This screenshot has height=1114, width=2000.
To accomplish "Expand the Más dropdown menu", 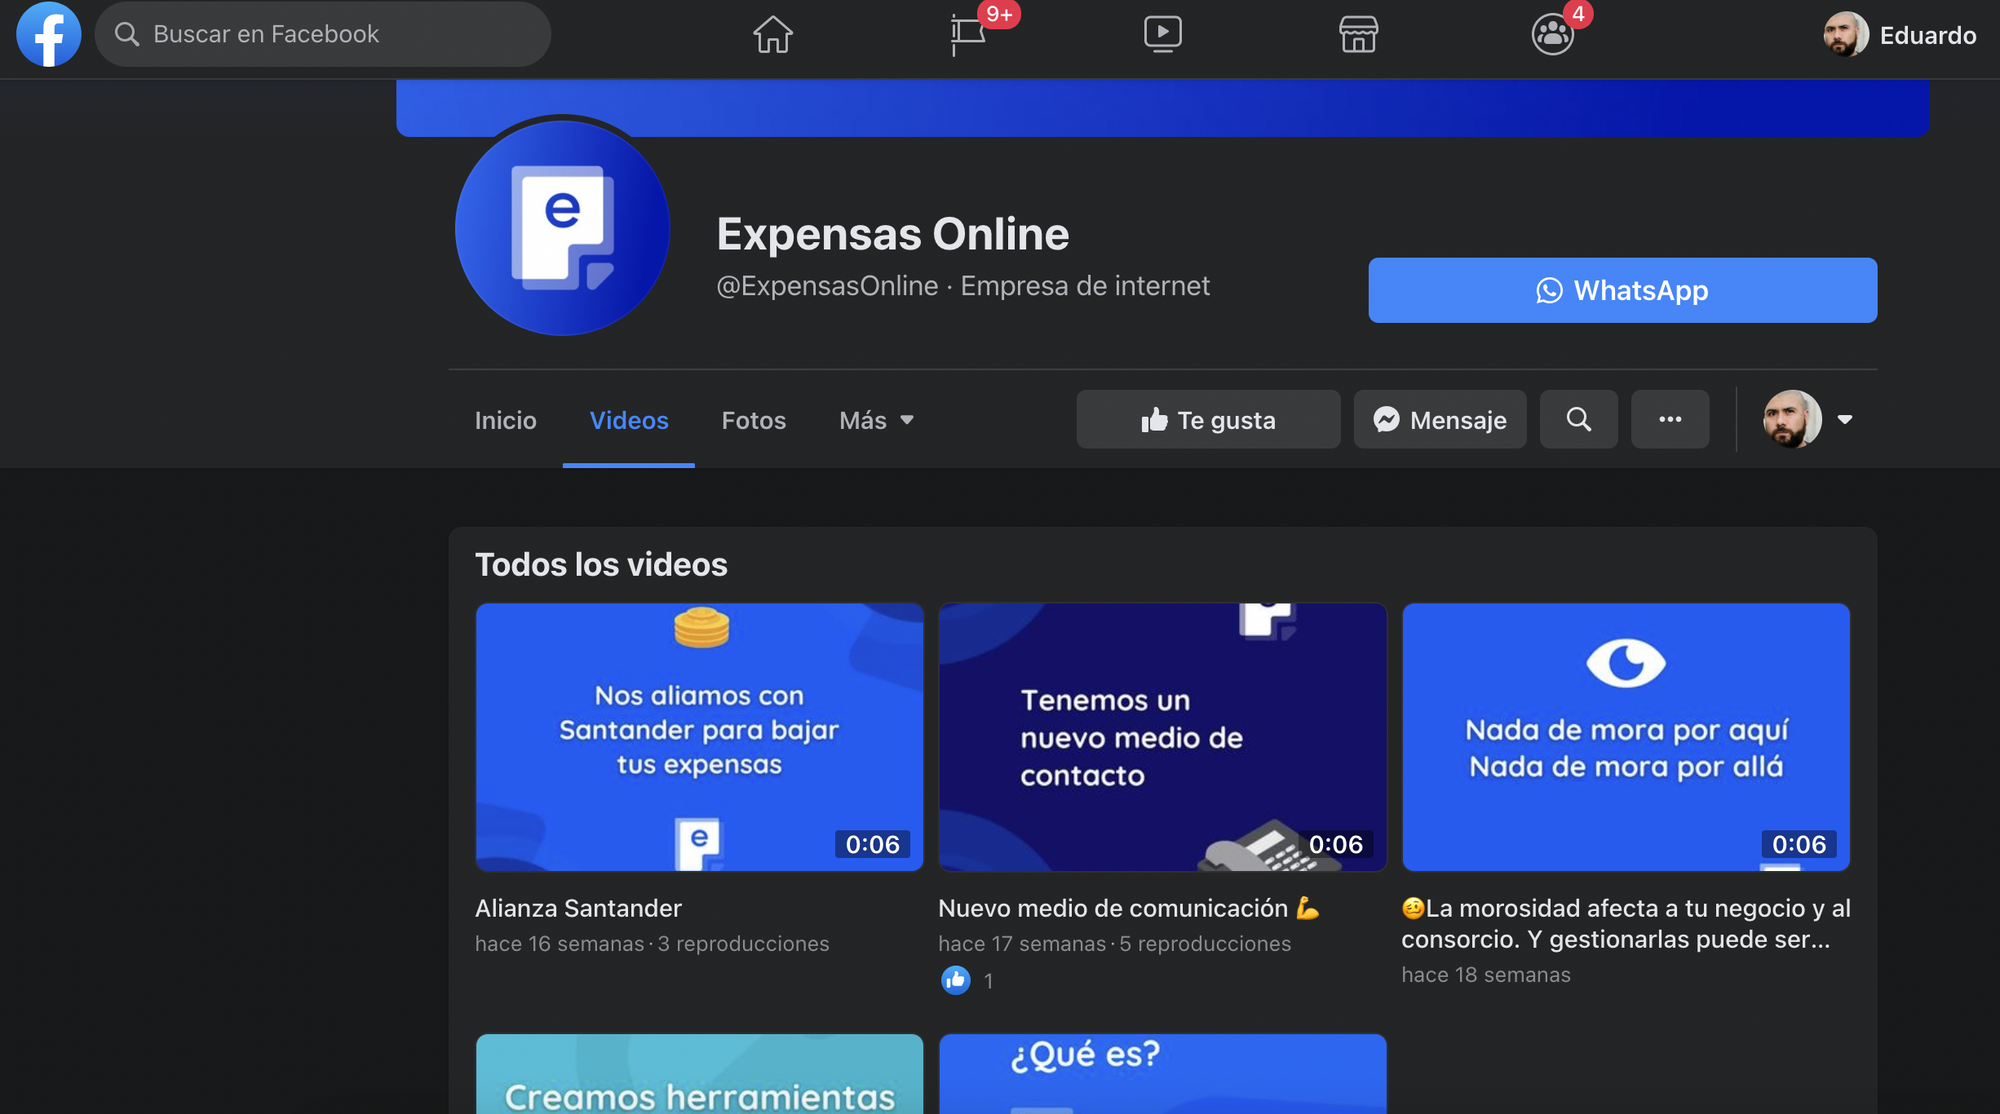I will click(x=876, y=420).
